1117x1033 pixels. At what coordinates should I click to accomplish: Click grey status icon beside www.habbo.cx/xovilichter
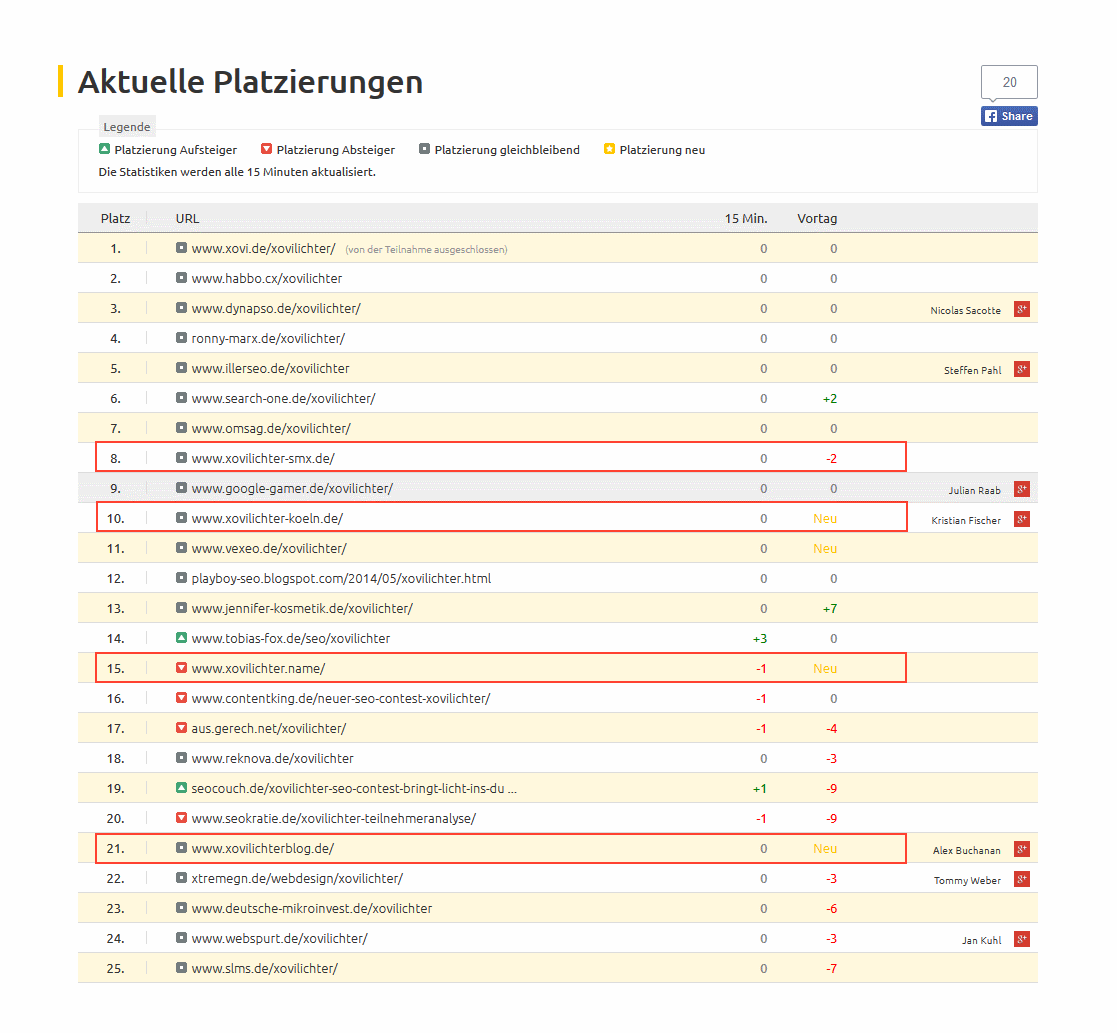[x=182, y=278]
